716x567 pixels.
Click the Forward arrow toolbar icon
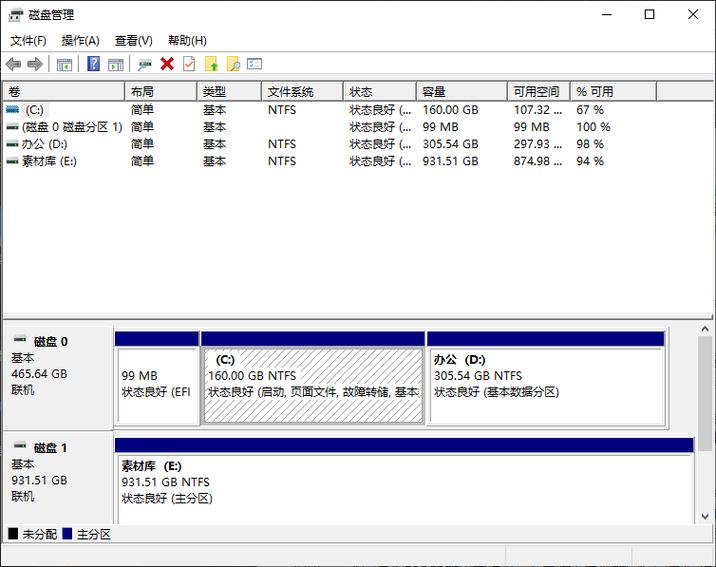point(35,64)
